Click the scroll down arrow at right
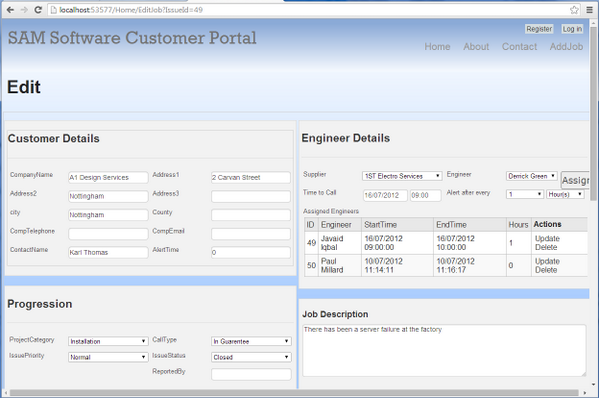The image size is (599, 398). 594,384
